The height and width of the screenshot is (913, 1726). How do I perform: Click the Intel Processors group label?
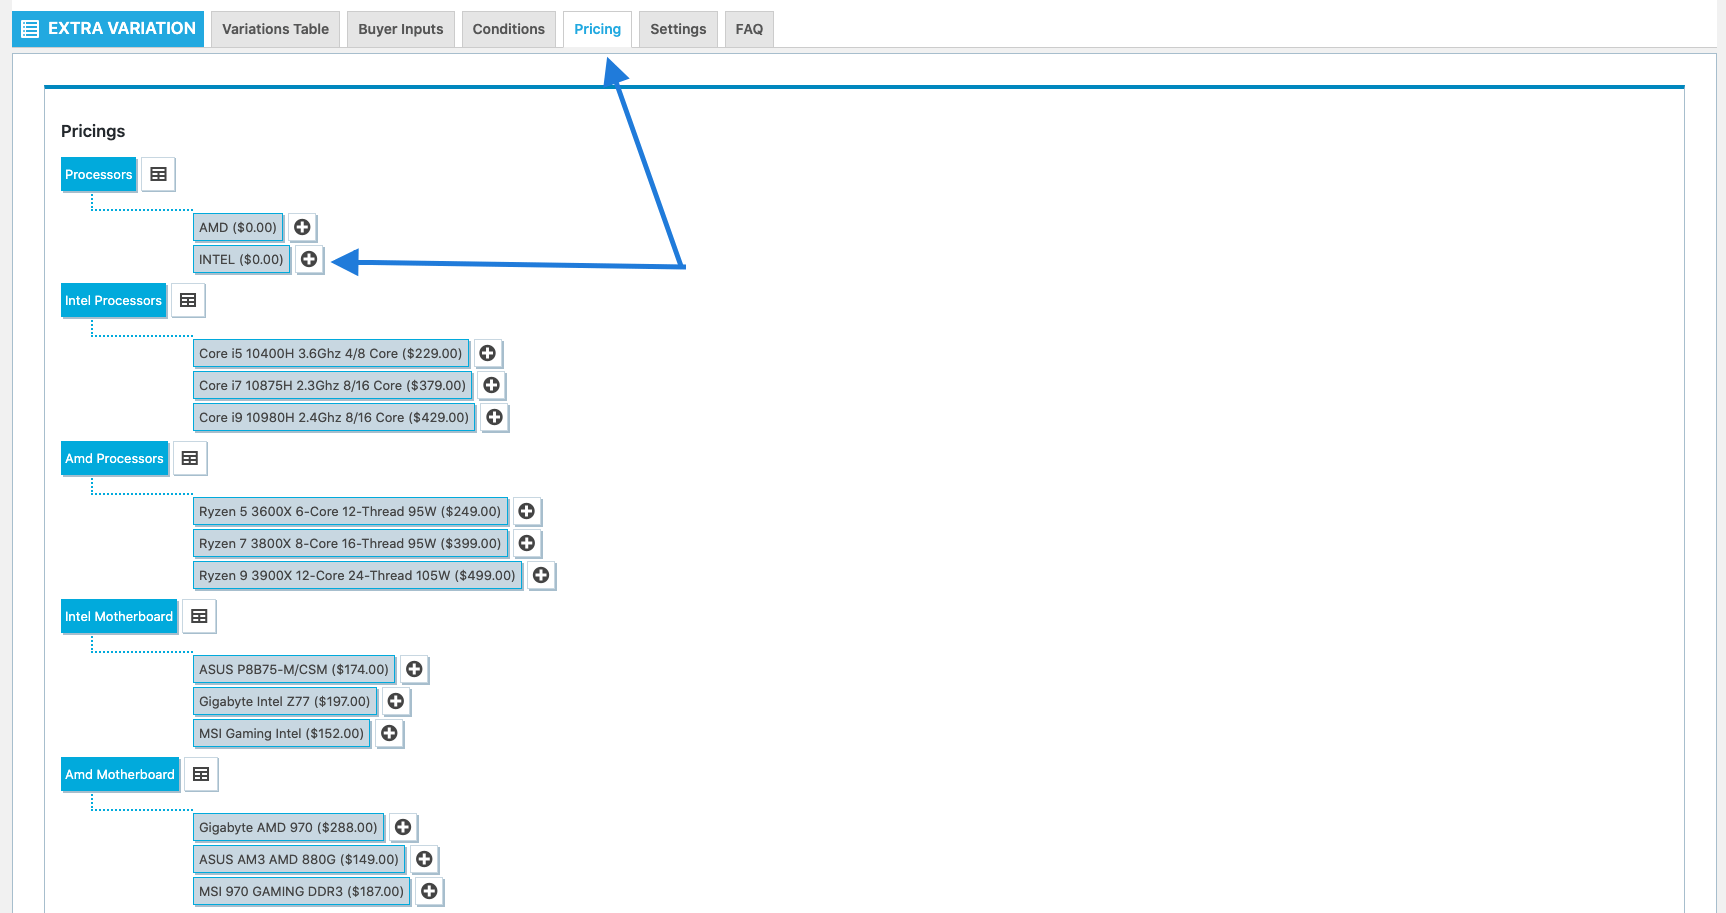pyautogui.click(x=113, y=300)
